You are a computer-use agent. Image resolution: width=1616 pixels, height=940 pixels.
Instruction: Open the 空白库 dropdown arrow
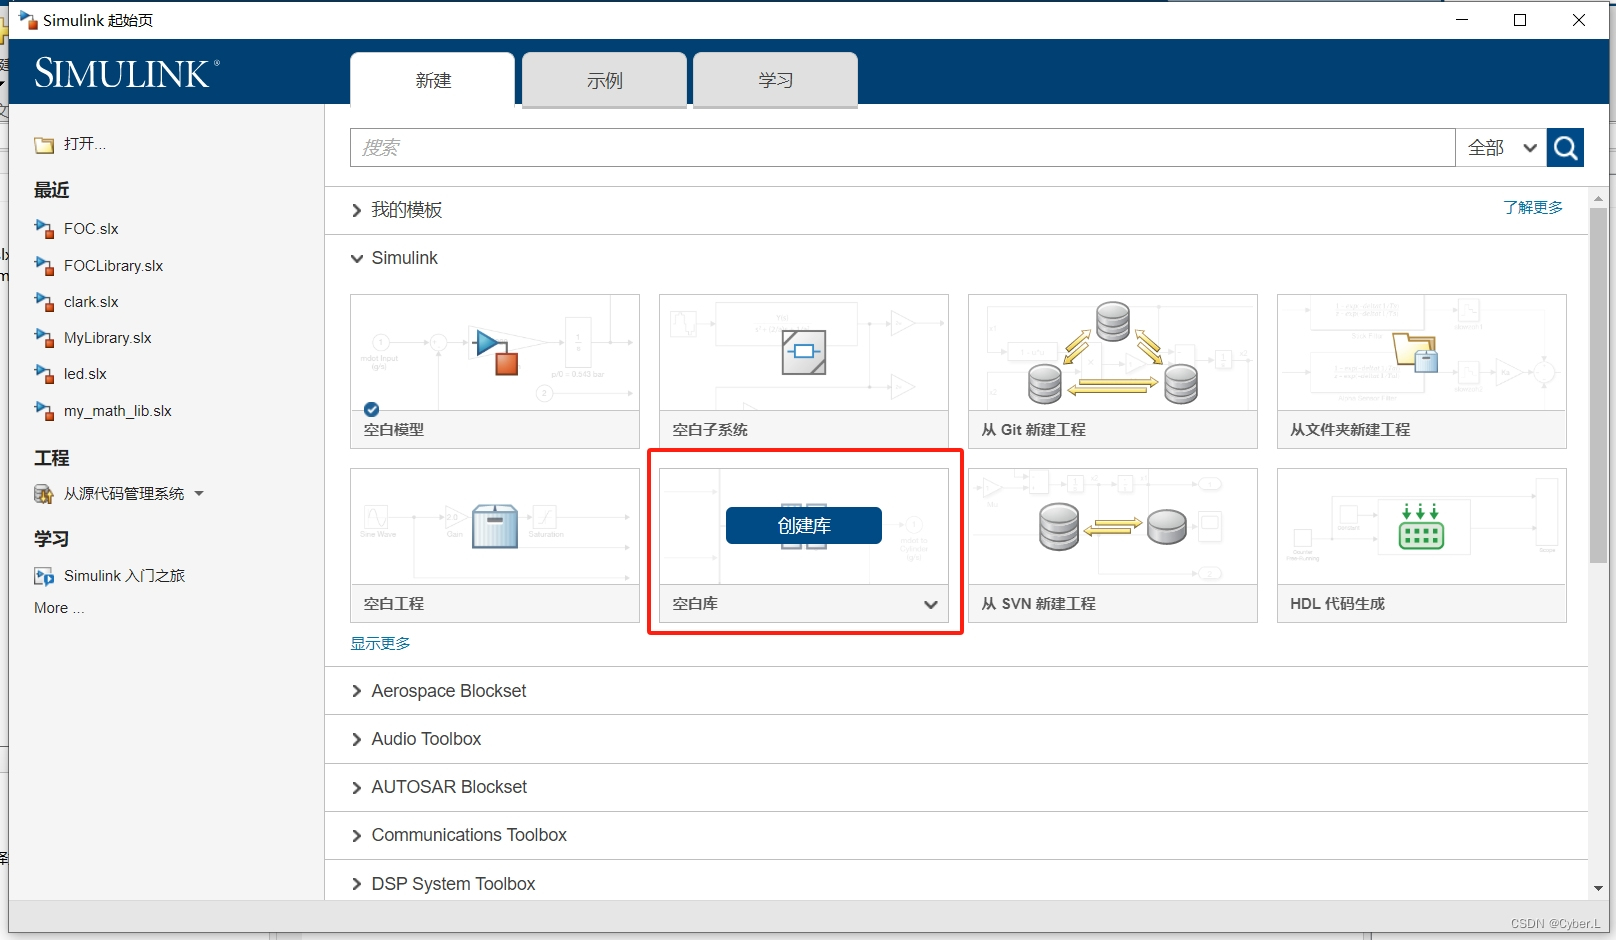point(931,604)
